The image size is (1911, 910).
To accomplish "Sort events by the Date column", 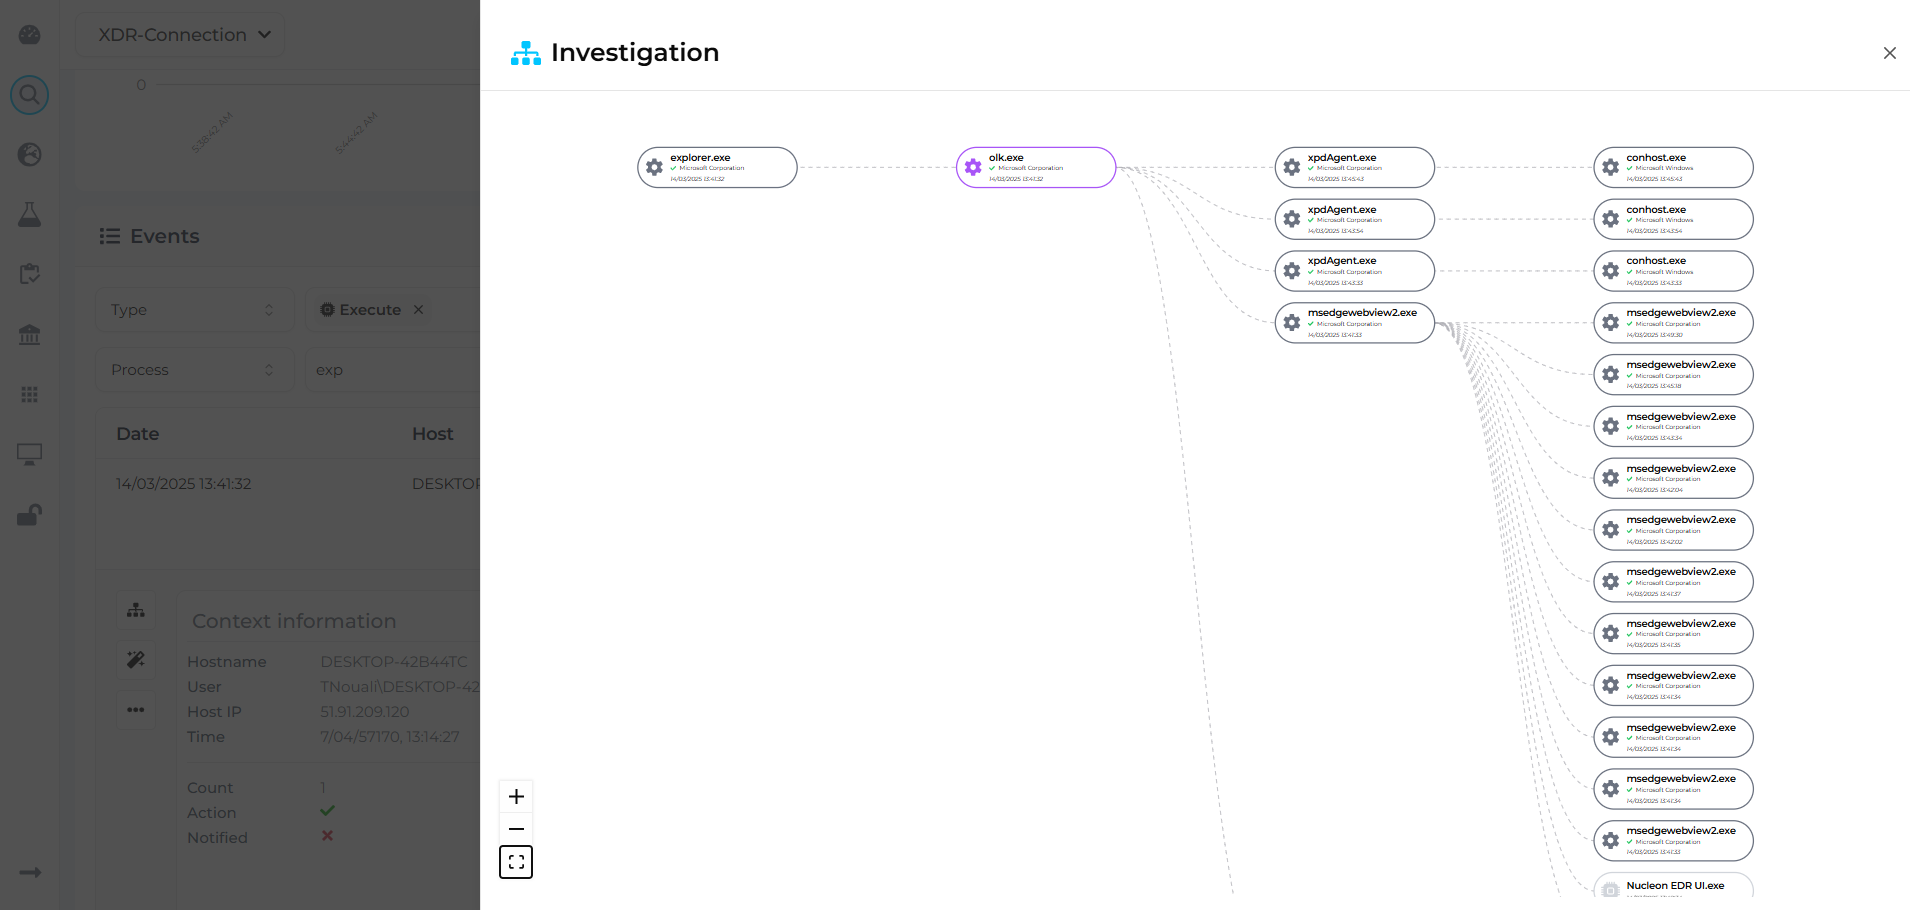I will coord(138,434).
